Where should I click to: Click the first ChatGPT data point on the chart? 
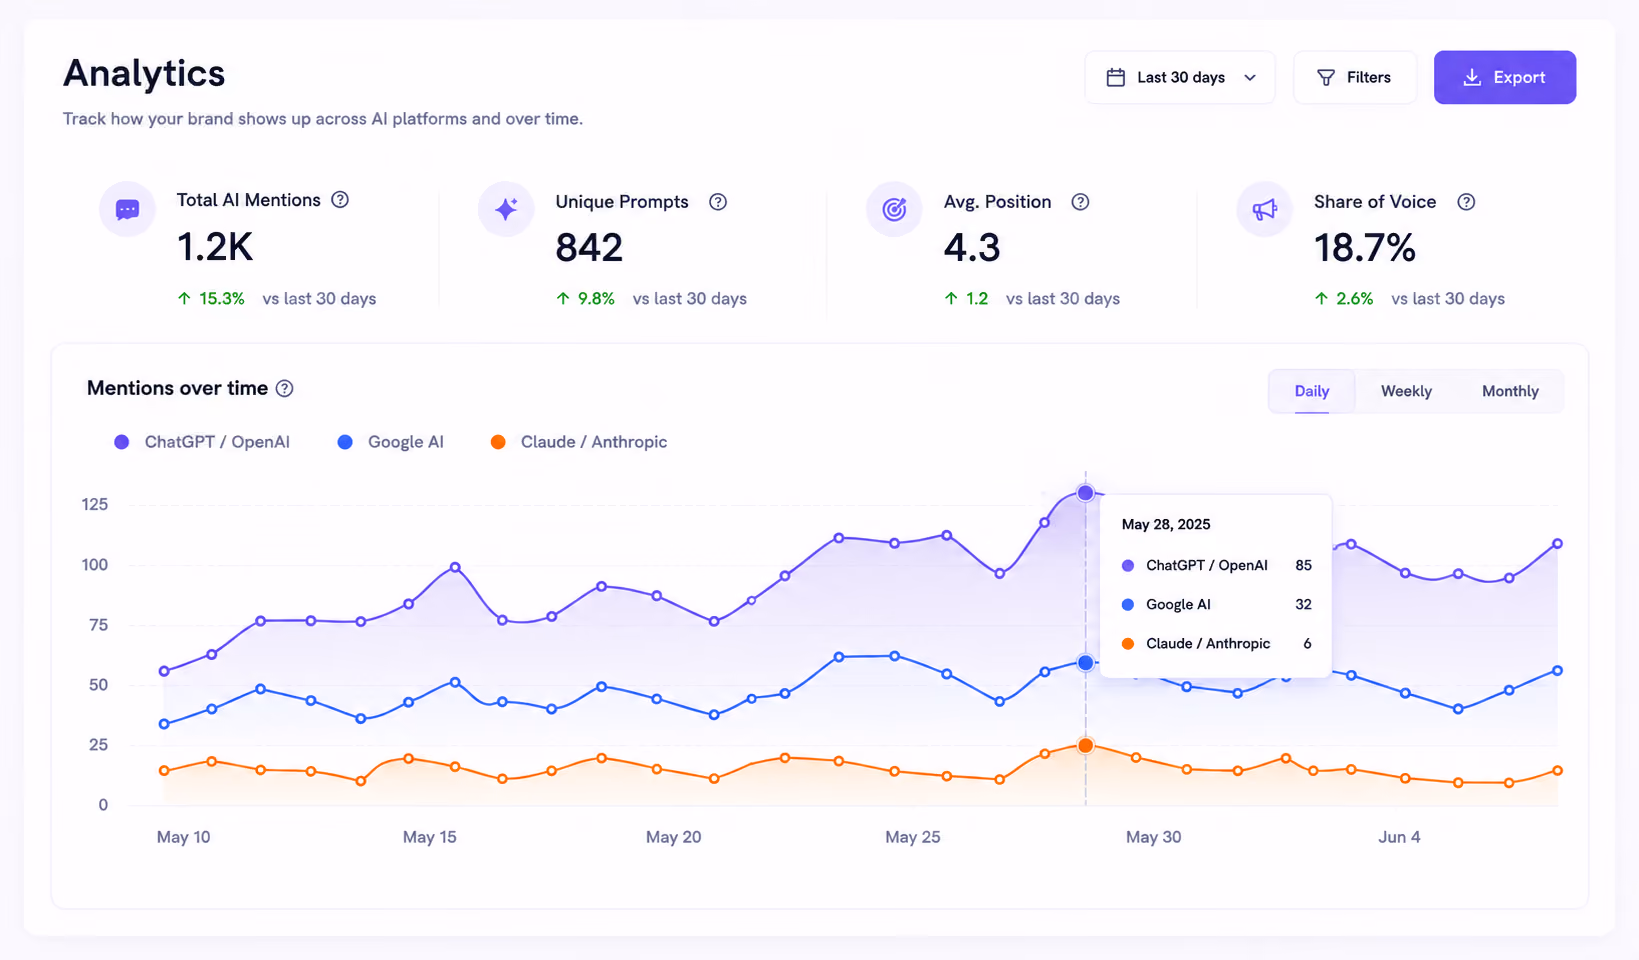165,672
